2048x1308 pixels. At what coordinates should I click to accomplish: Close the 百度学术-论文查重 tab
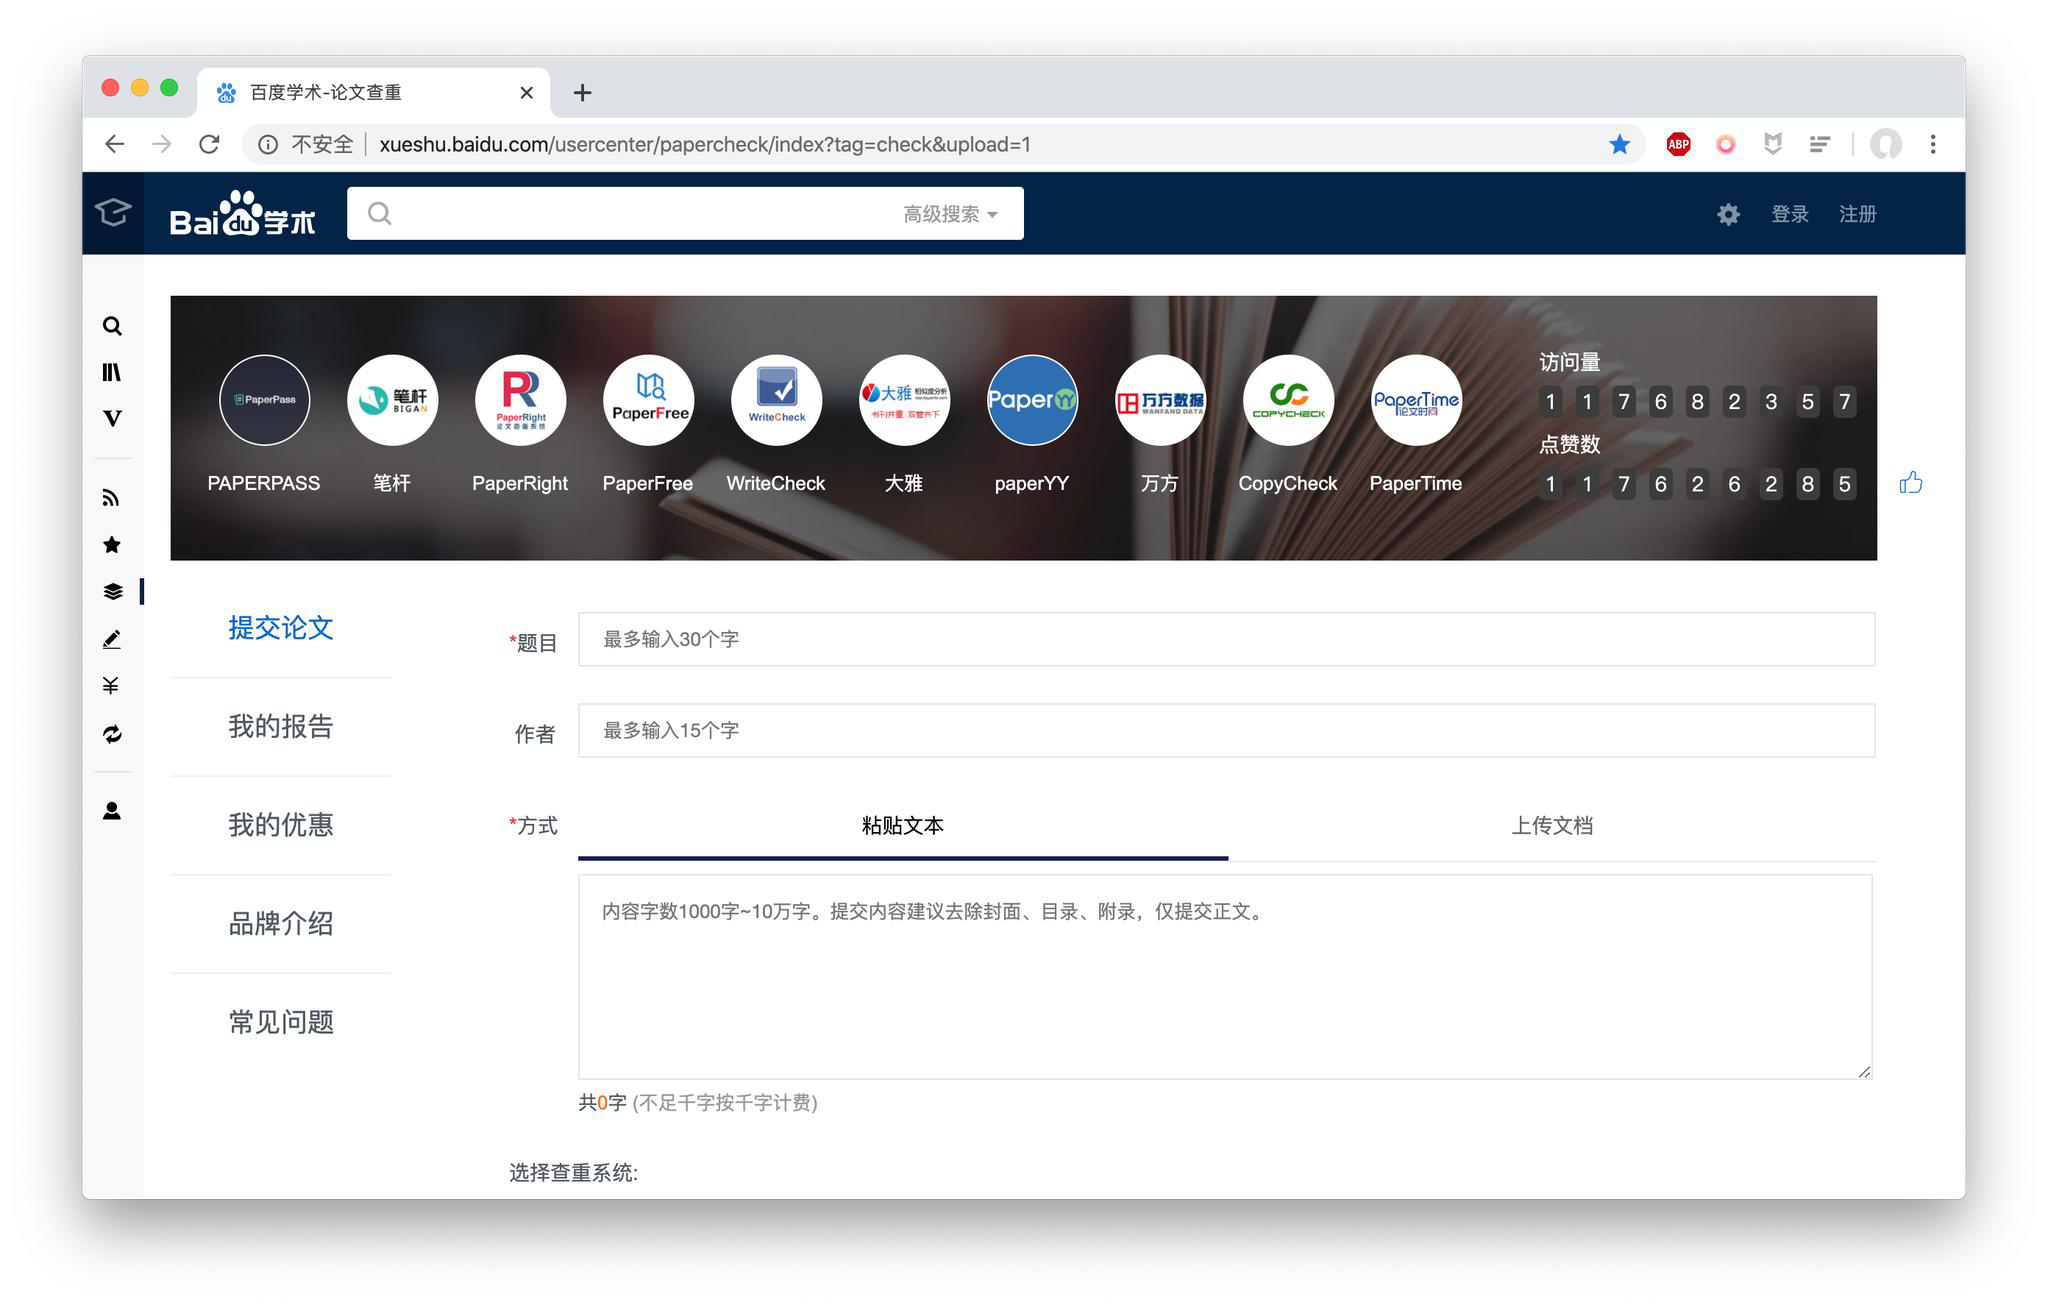click(526, 93)
